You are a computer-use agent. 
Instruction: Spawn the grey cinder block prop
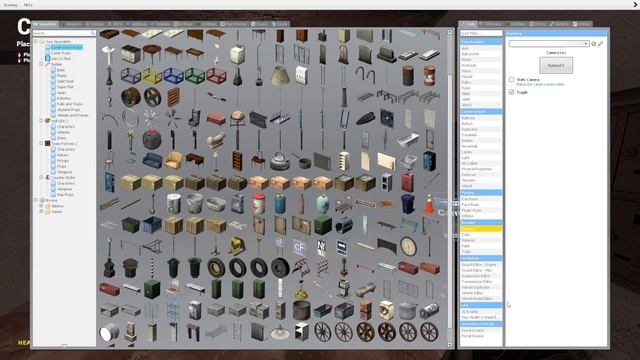pos(386,182)
